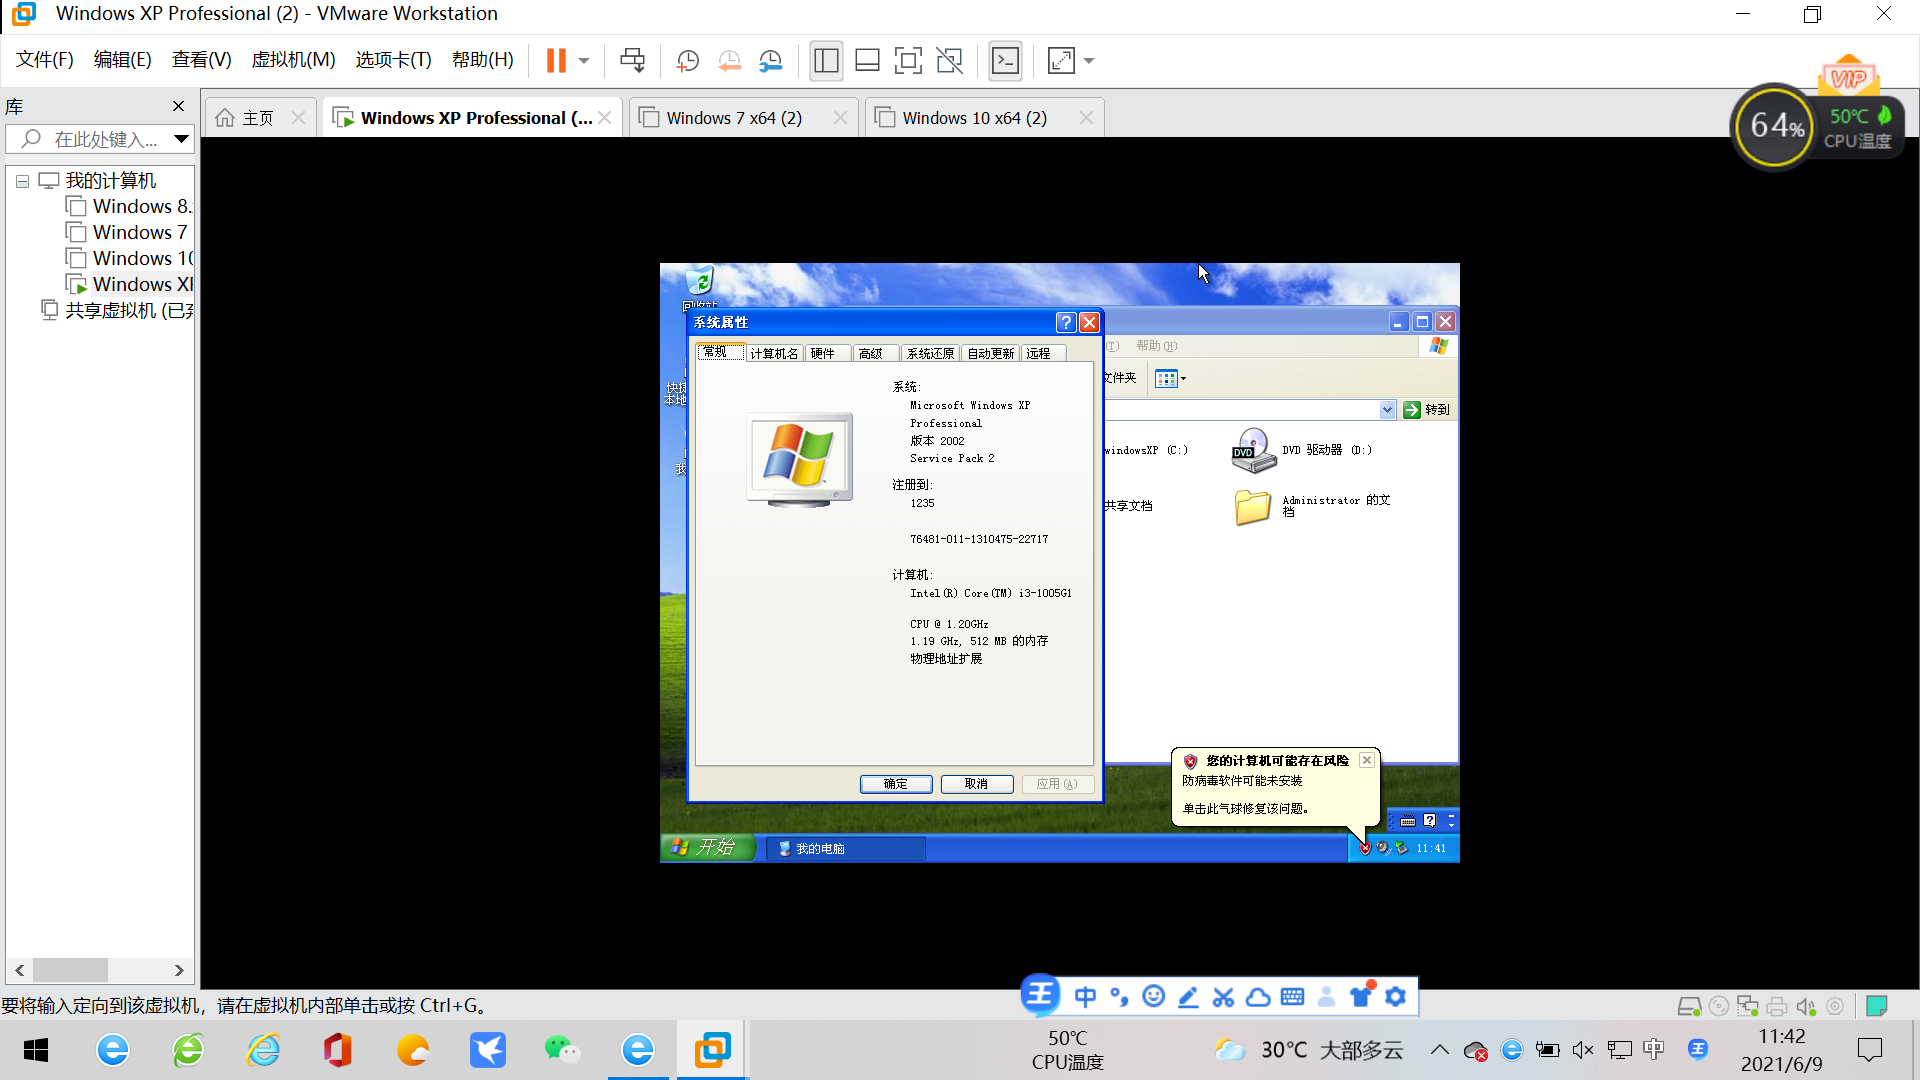Switch to the Windows 7 x64 (2) tab

[x=734, y=118]
